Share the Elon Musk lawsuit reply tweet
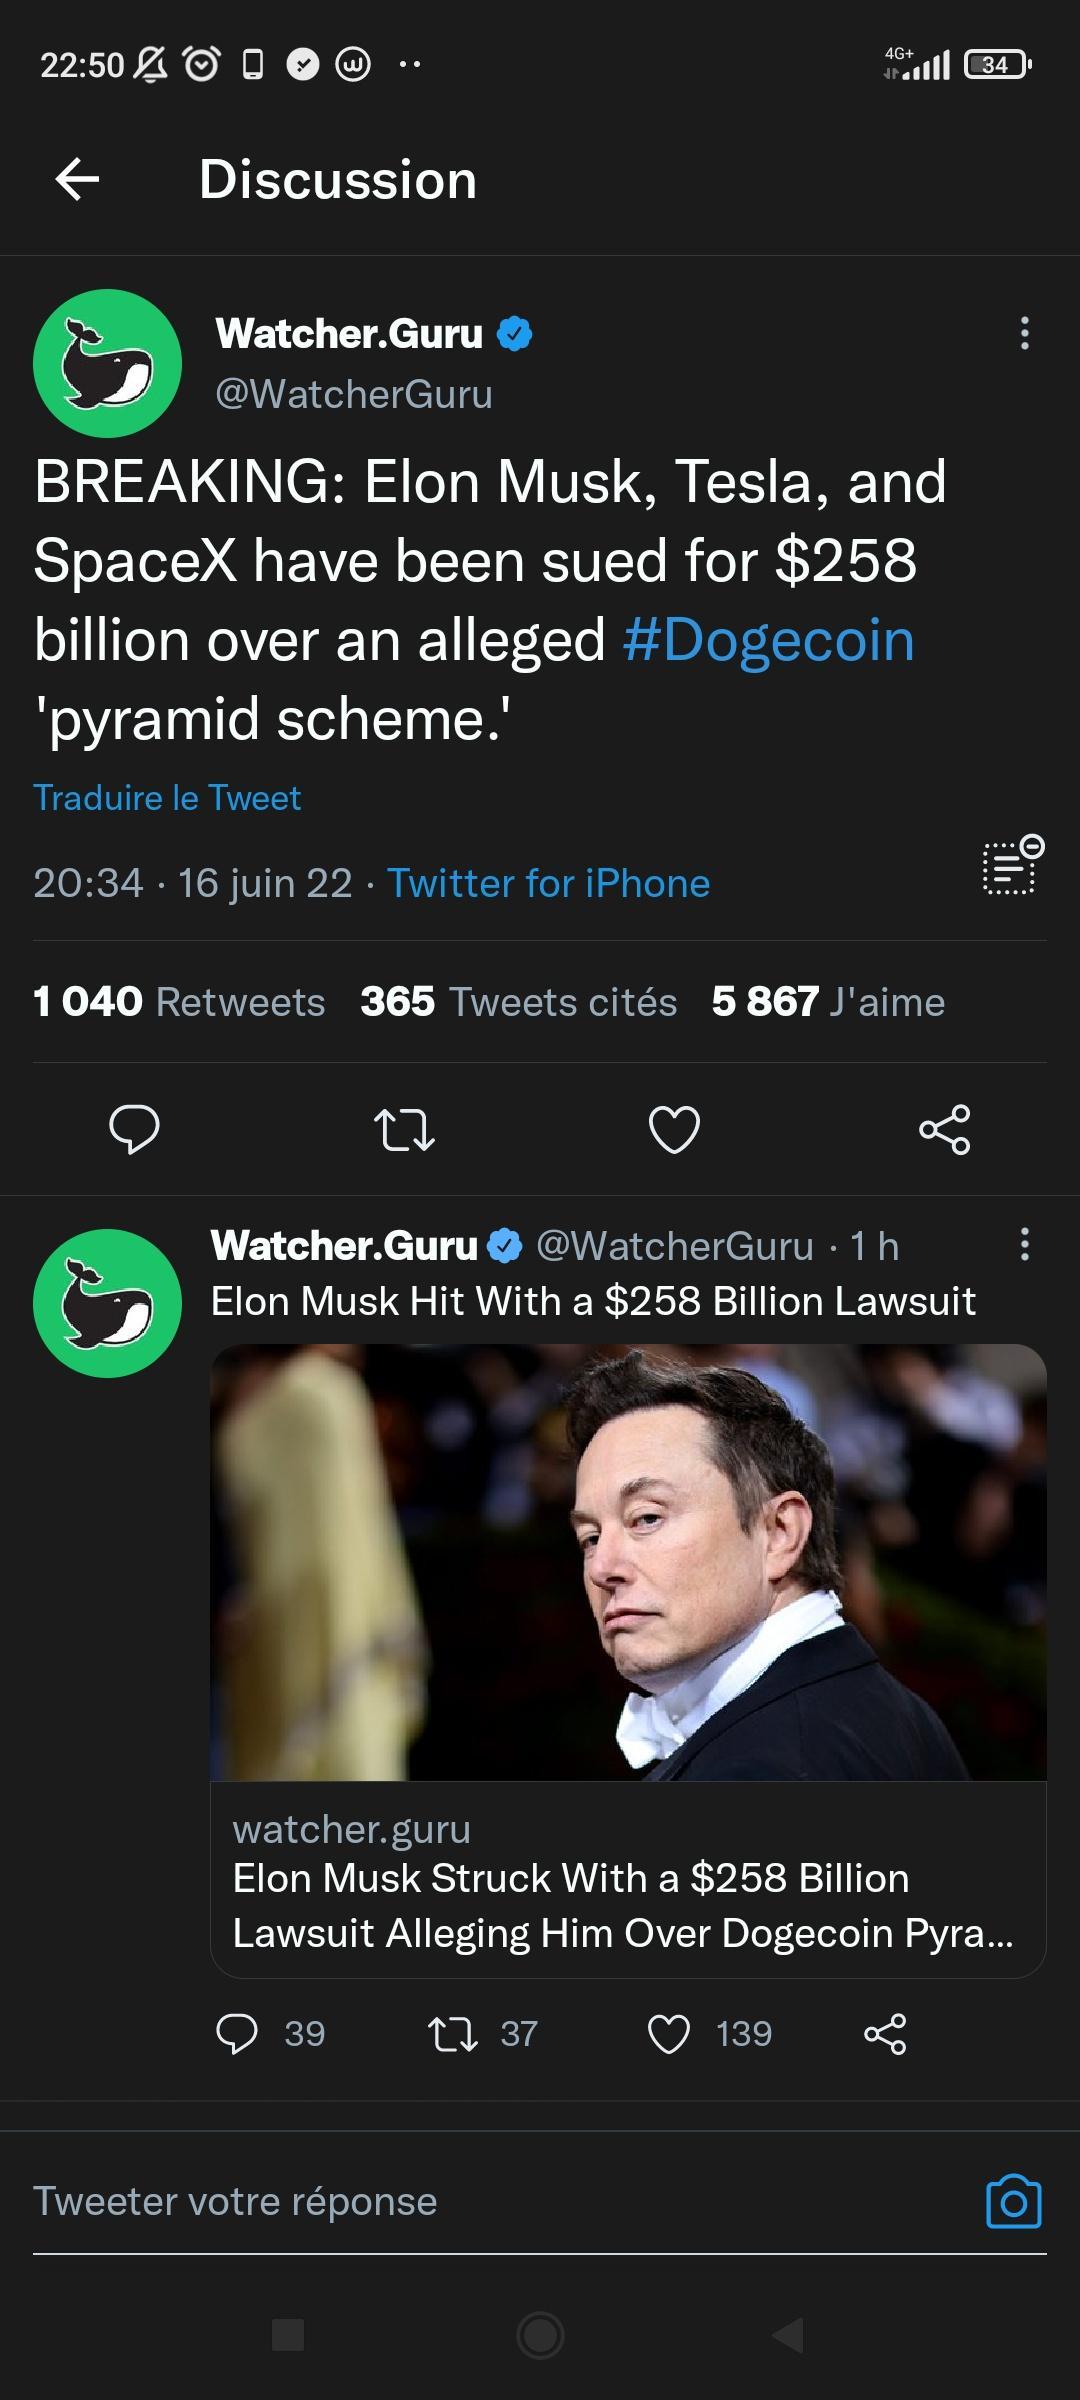 pyautogui.click(x=886, y=2033)
